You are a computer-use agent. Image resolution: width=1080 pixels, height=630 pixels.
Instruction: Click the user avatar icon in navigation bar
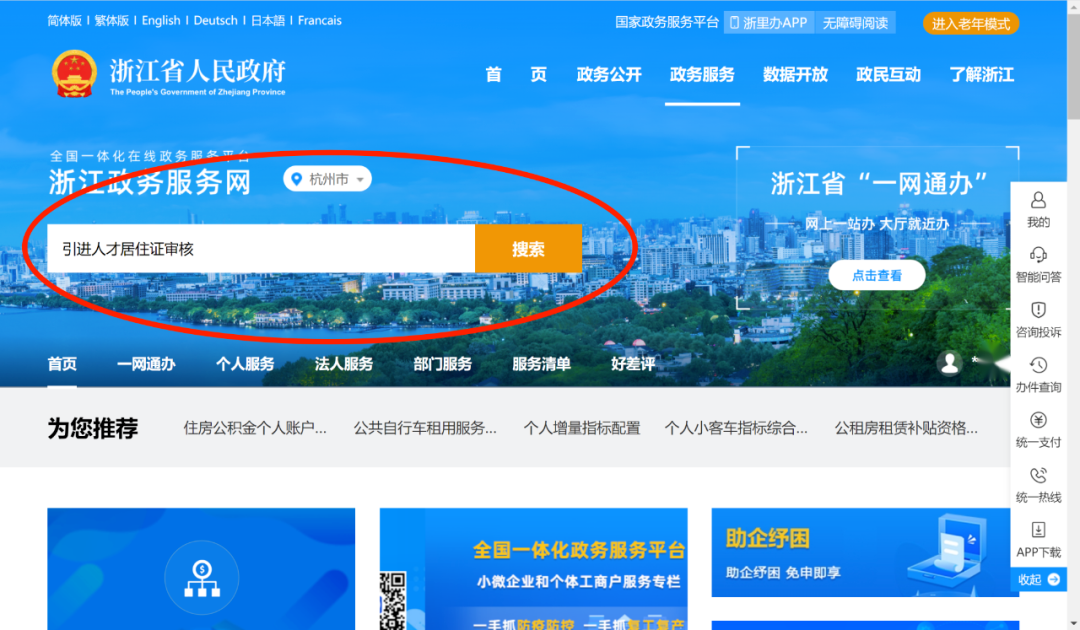[x=950, y=363]
